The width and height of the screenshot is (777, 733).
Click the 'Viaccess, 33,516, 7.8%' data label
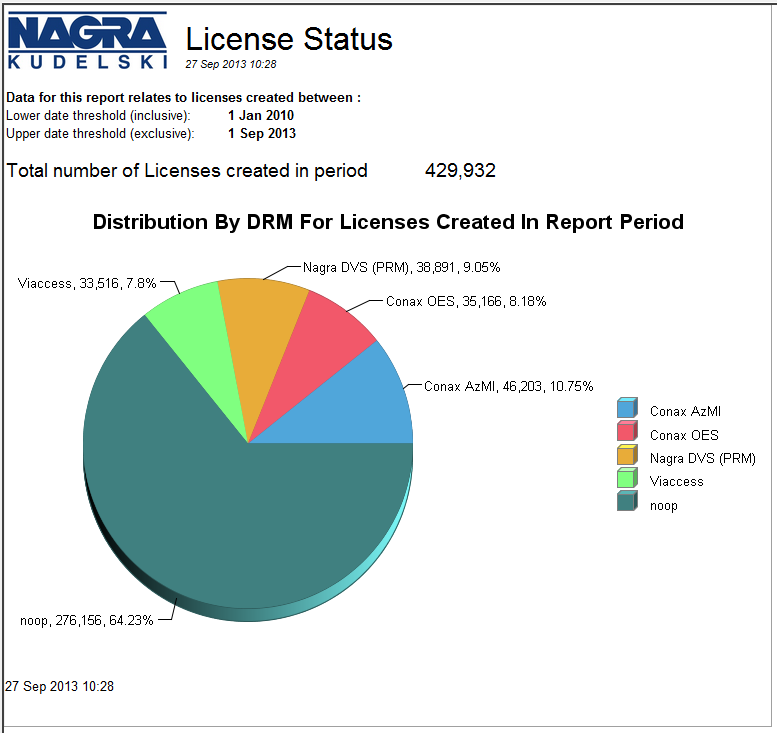tap(87, 283)
